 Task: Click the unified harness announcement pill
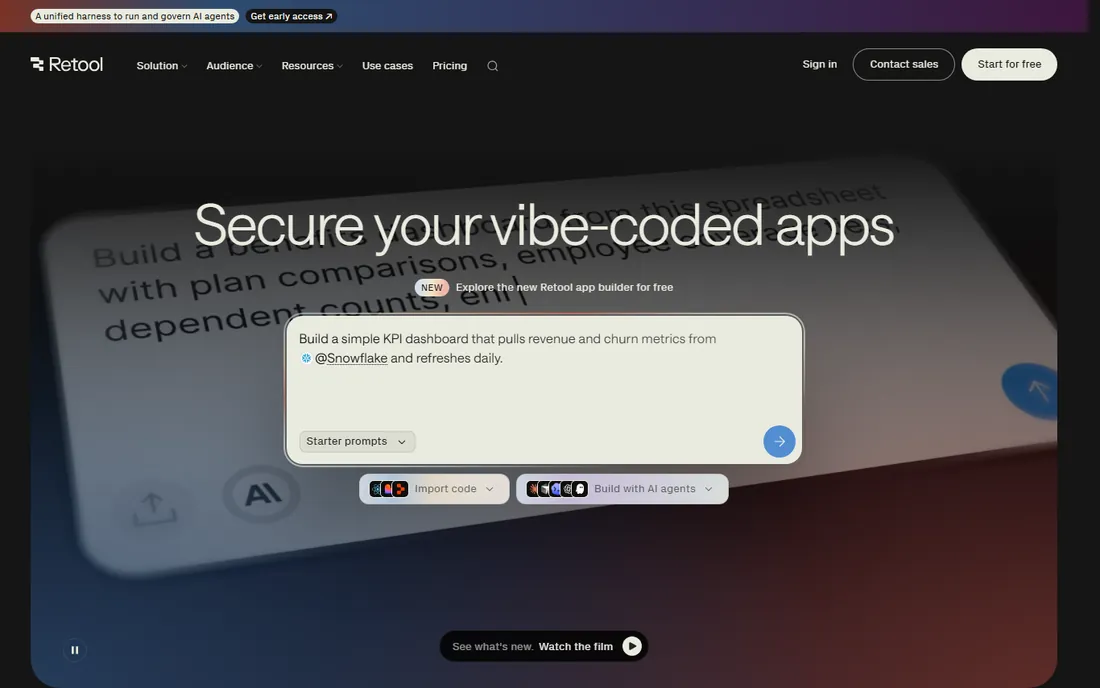click(x=135, y=16)
